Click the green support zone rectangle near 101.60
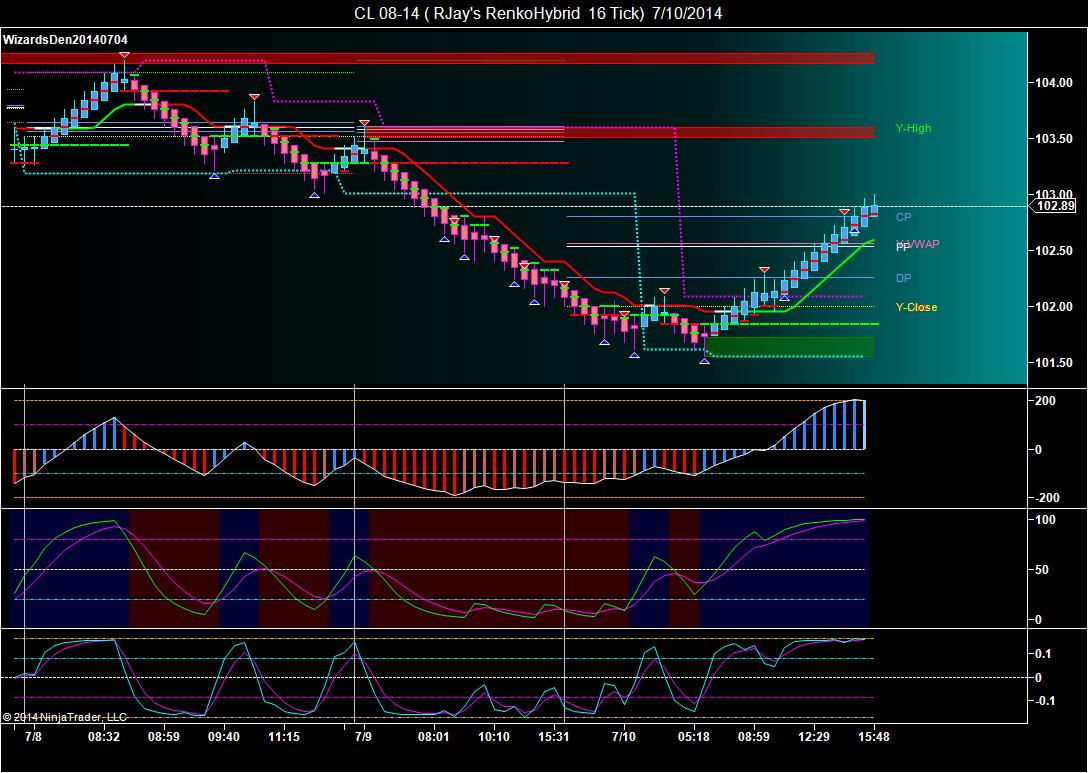The height and width of the screenshot is (773, 1088). click(x=790, y=347)
